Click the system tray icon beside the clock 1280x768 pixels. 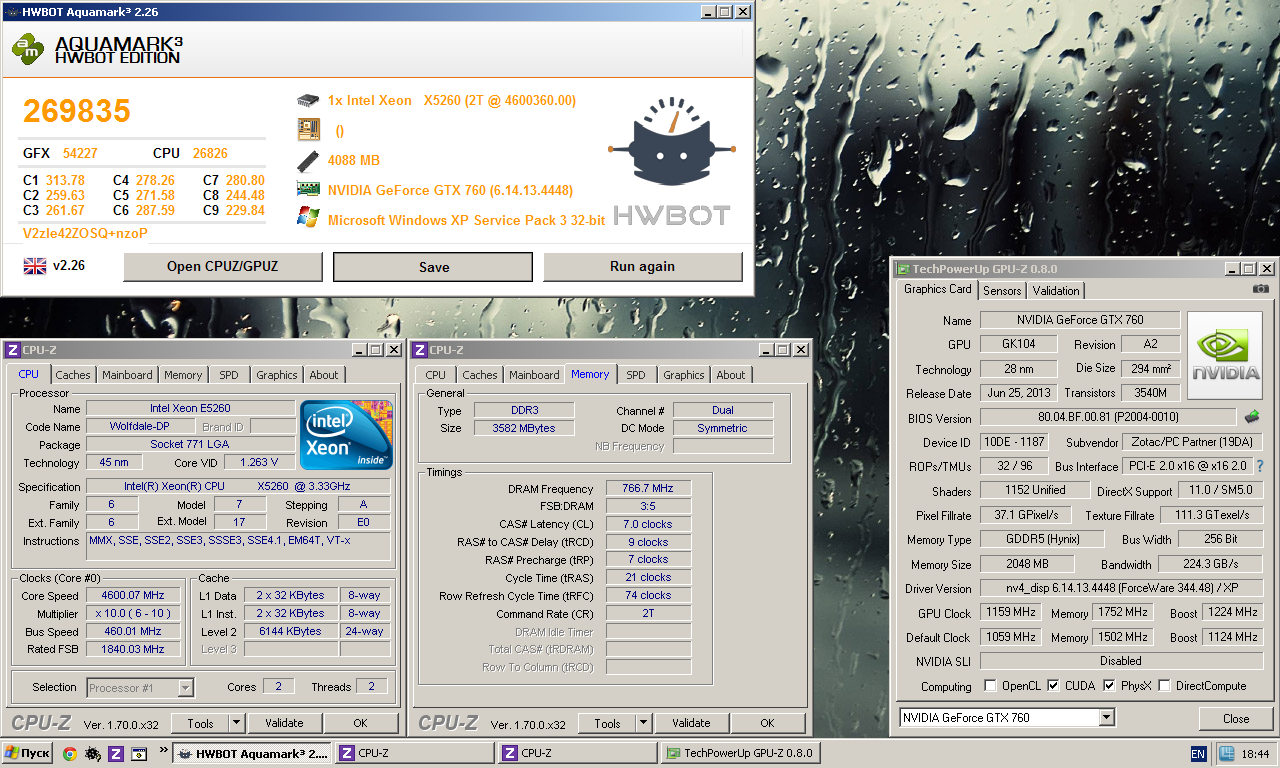(x=1227, y=754)
